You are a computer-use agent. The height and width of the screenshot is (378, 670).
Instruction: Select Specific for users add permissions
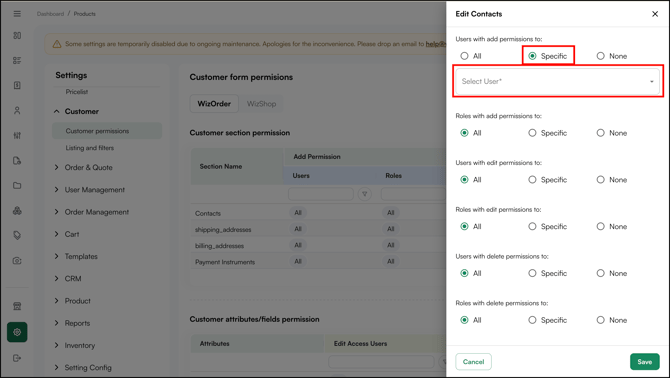tap(532, 56)
